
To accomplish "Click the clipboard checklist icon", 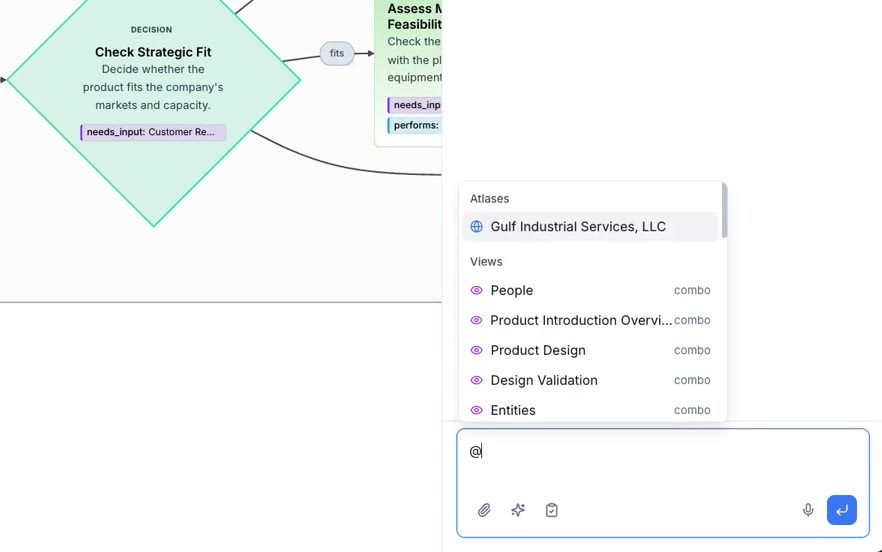I will (x=552, y=510).
